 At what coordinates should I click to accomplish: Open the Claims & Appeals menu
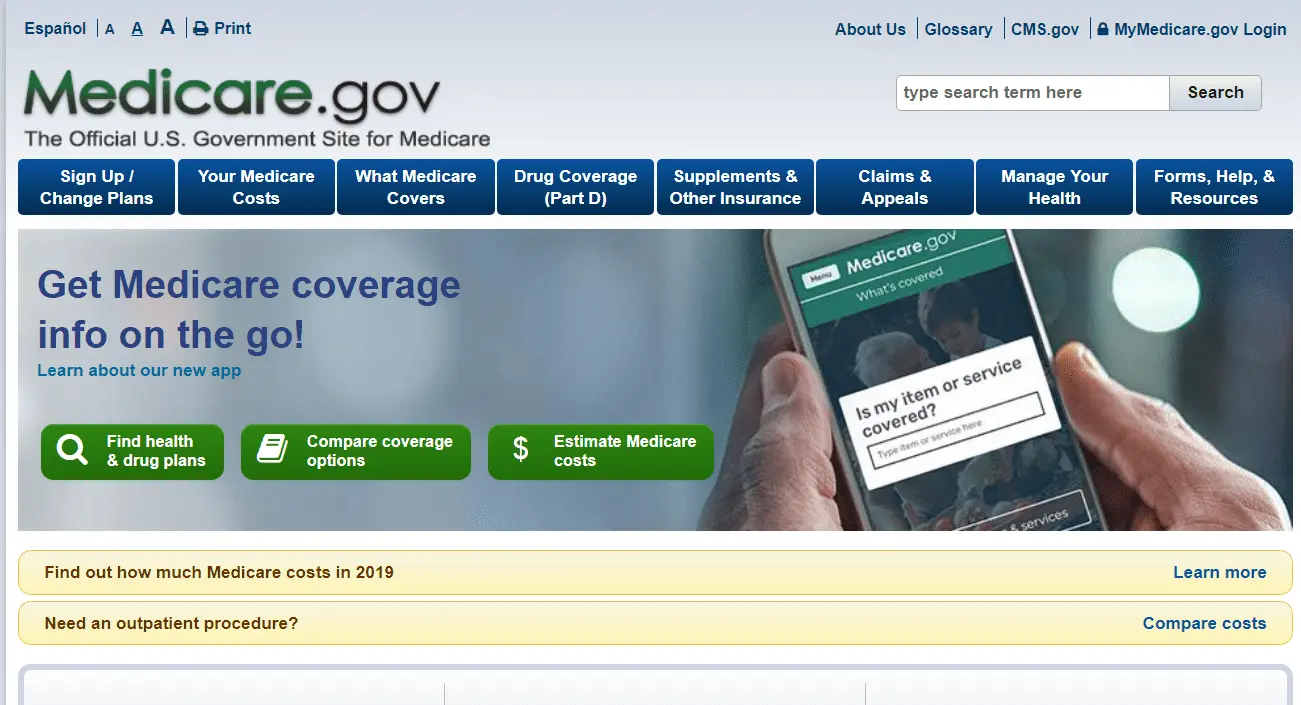click(895, 187)
